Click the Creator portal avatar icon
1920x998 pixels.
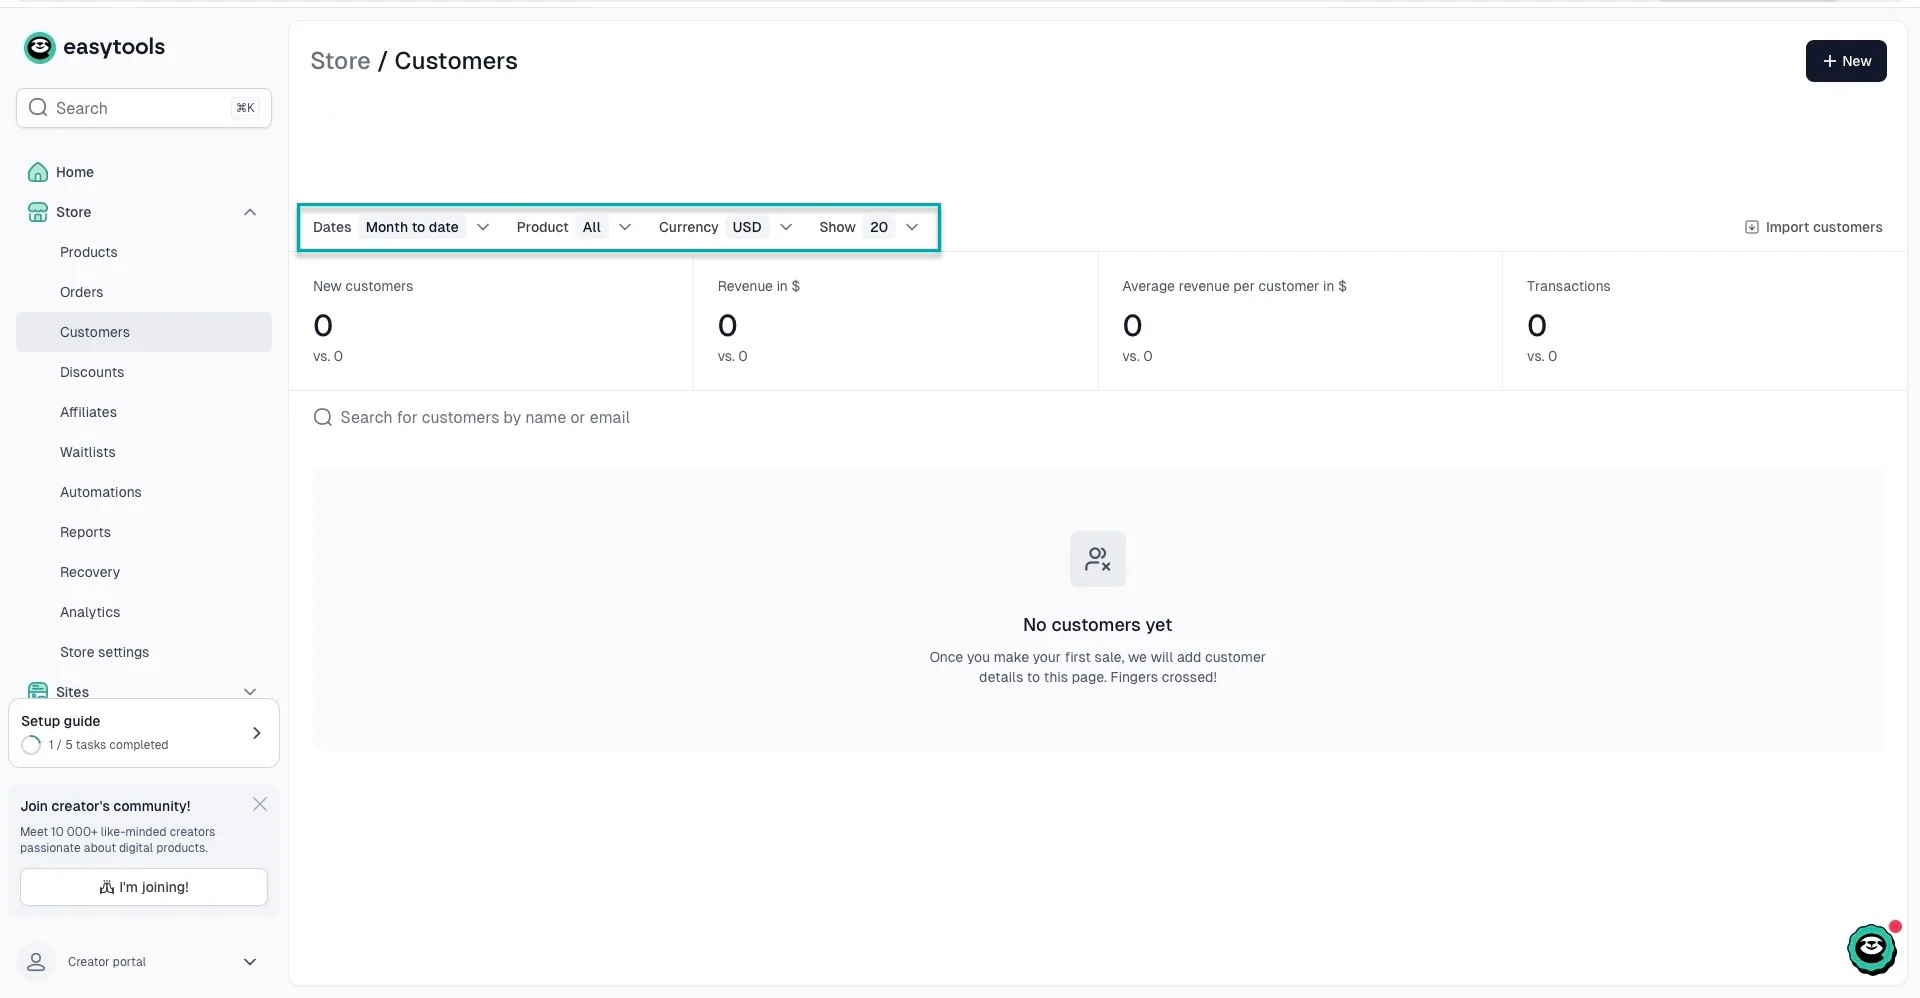36,962
